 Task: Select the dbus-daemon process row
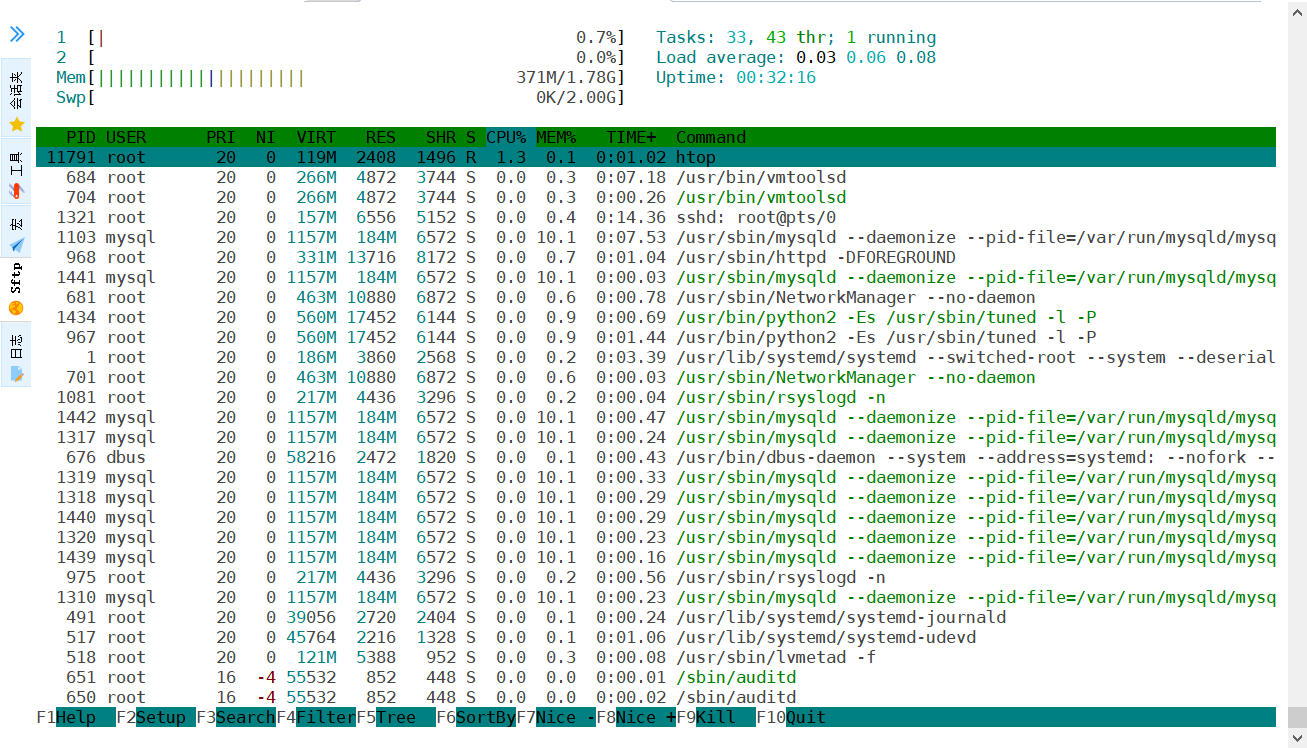(656, 457)
